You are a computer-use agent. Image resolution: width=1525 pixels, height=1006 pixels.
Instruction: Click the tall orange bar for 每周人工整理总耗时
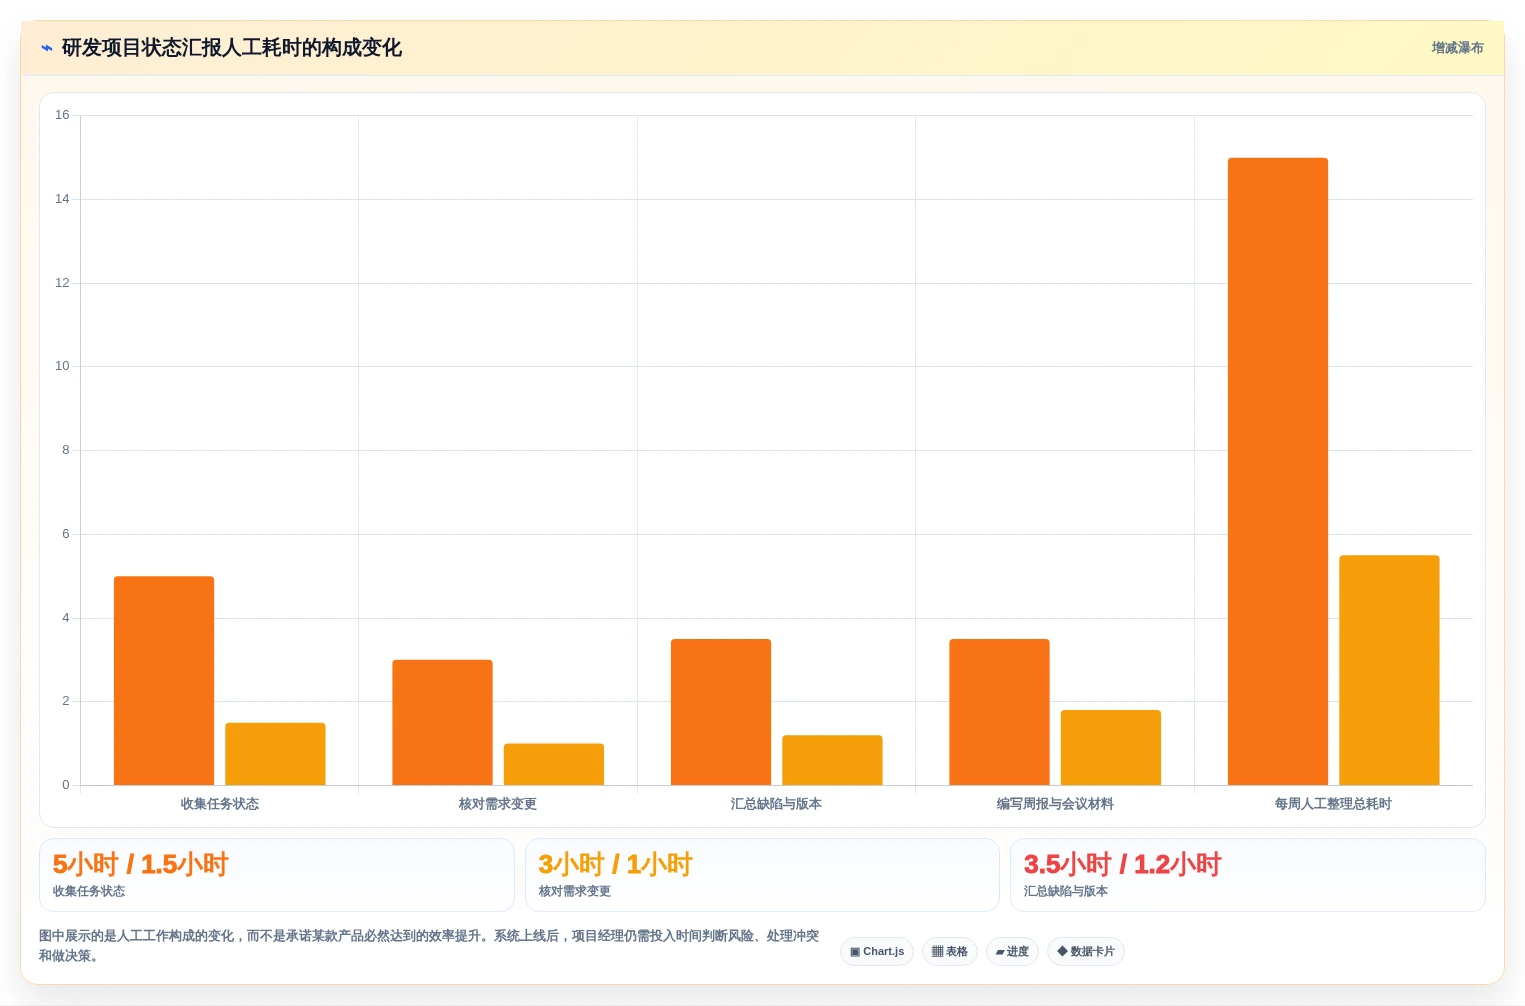tap(1278, 471)
